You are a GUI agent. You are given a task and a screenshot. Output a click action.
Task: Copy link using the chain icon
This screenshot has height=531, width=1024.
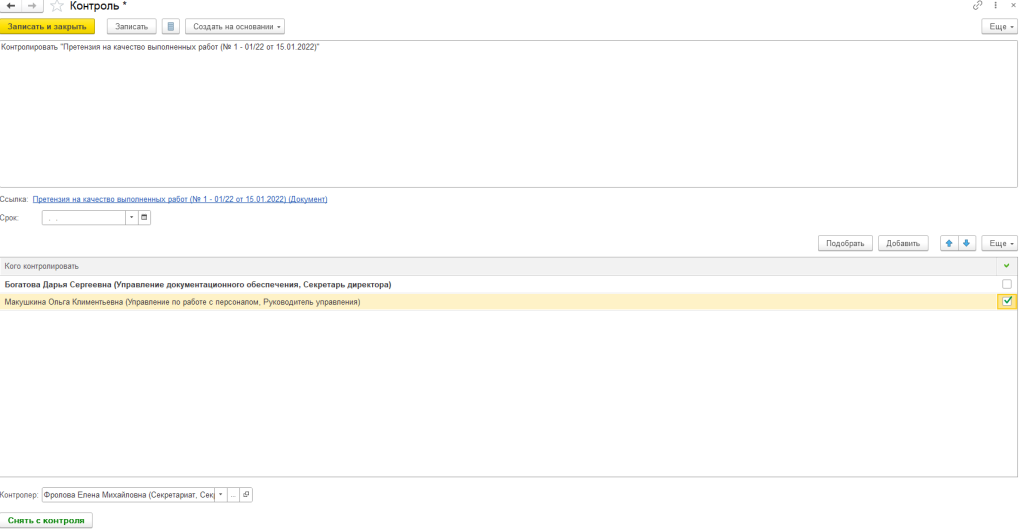(x=977, y=6)
